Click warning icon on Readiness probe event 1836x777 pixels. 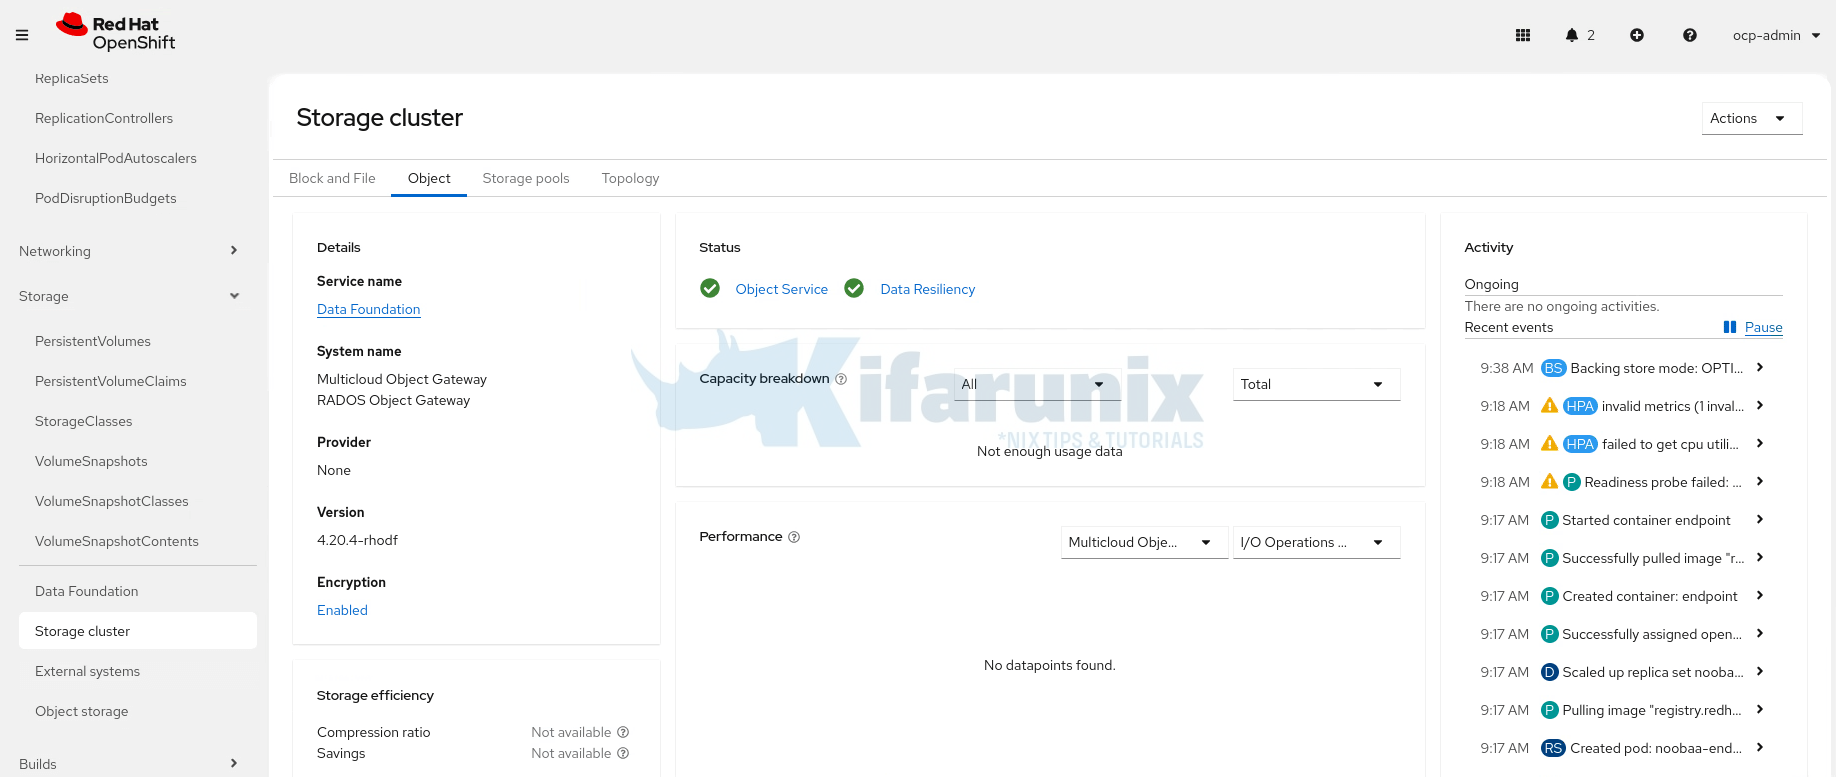[x=1549, y=481]
